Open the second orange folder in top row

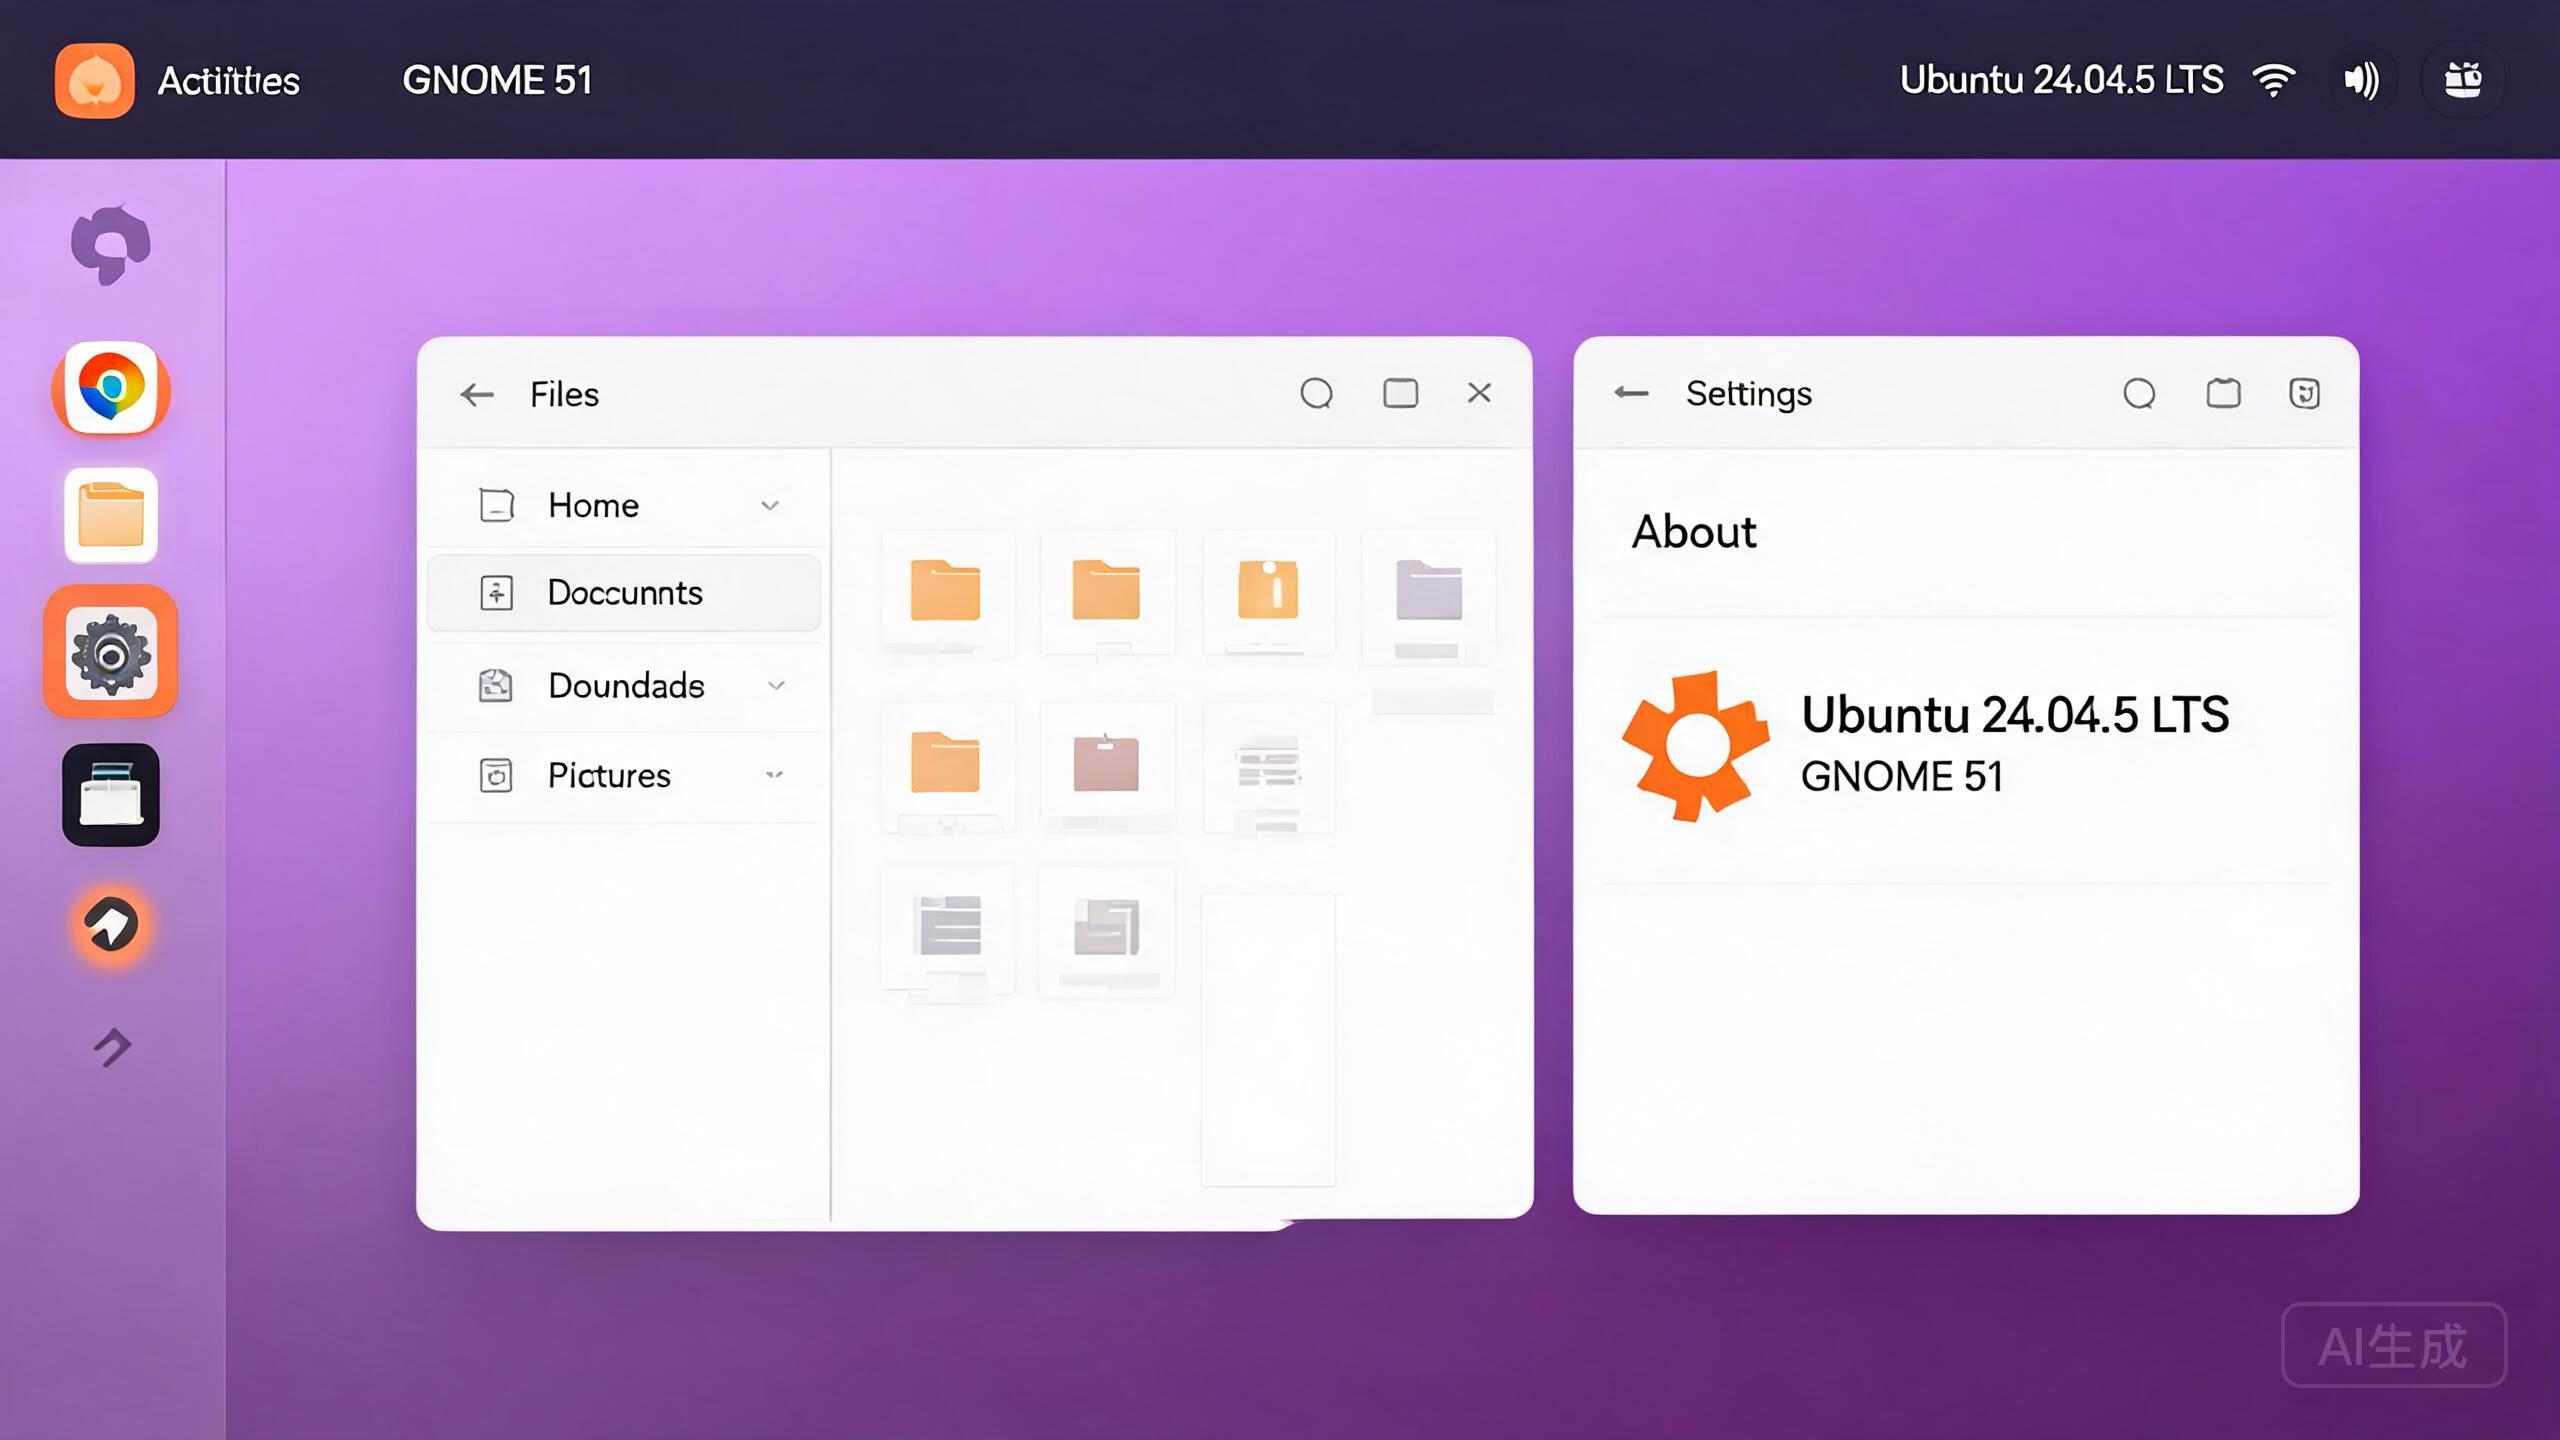(1106, 590)
